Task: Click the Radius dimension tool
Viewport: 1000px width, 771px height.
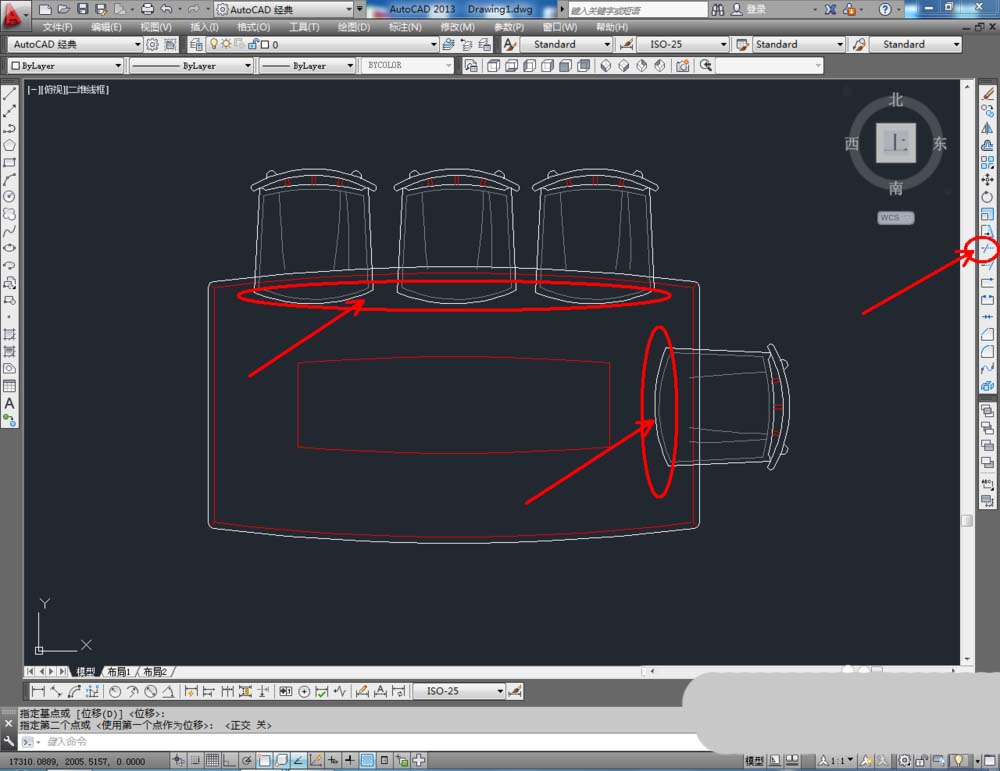Action: pos(115,691)
